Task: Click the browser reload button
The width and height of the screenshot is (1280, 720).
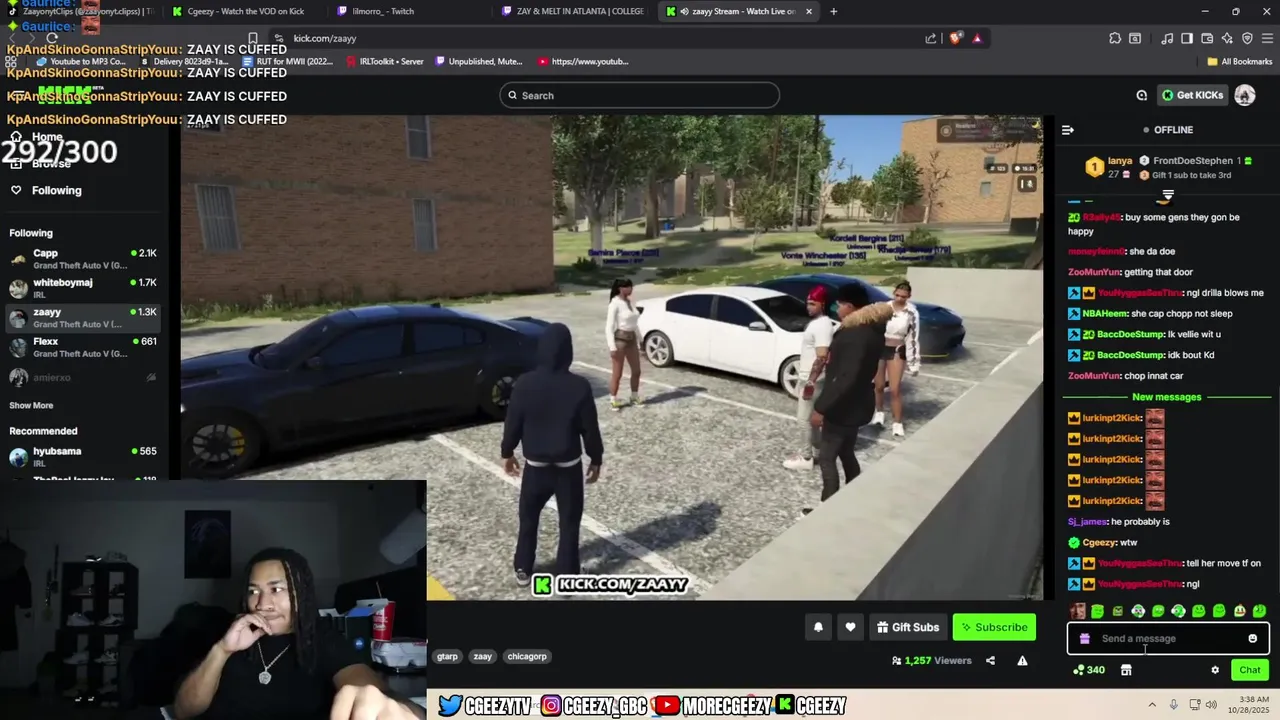Action: (x=52, y=38)
